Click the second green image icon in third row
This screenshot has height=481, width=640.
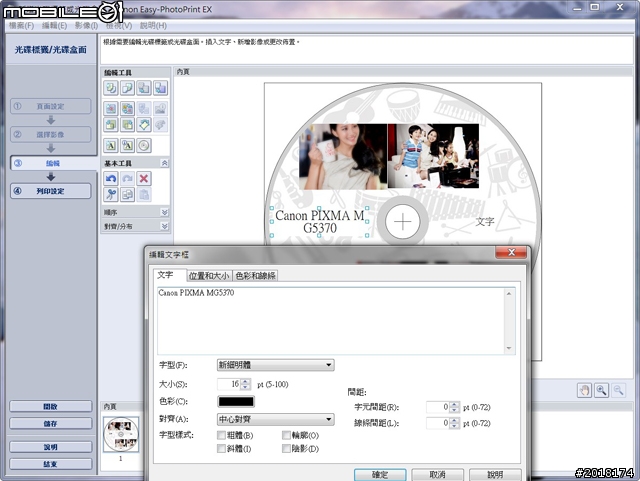[x=127, y=125]
